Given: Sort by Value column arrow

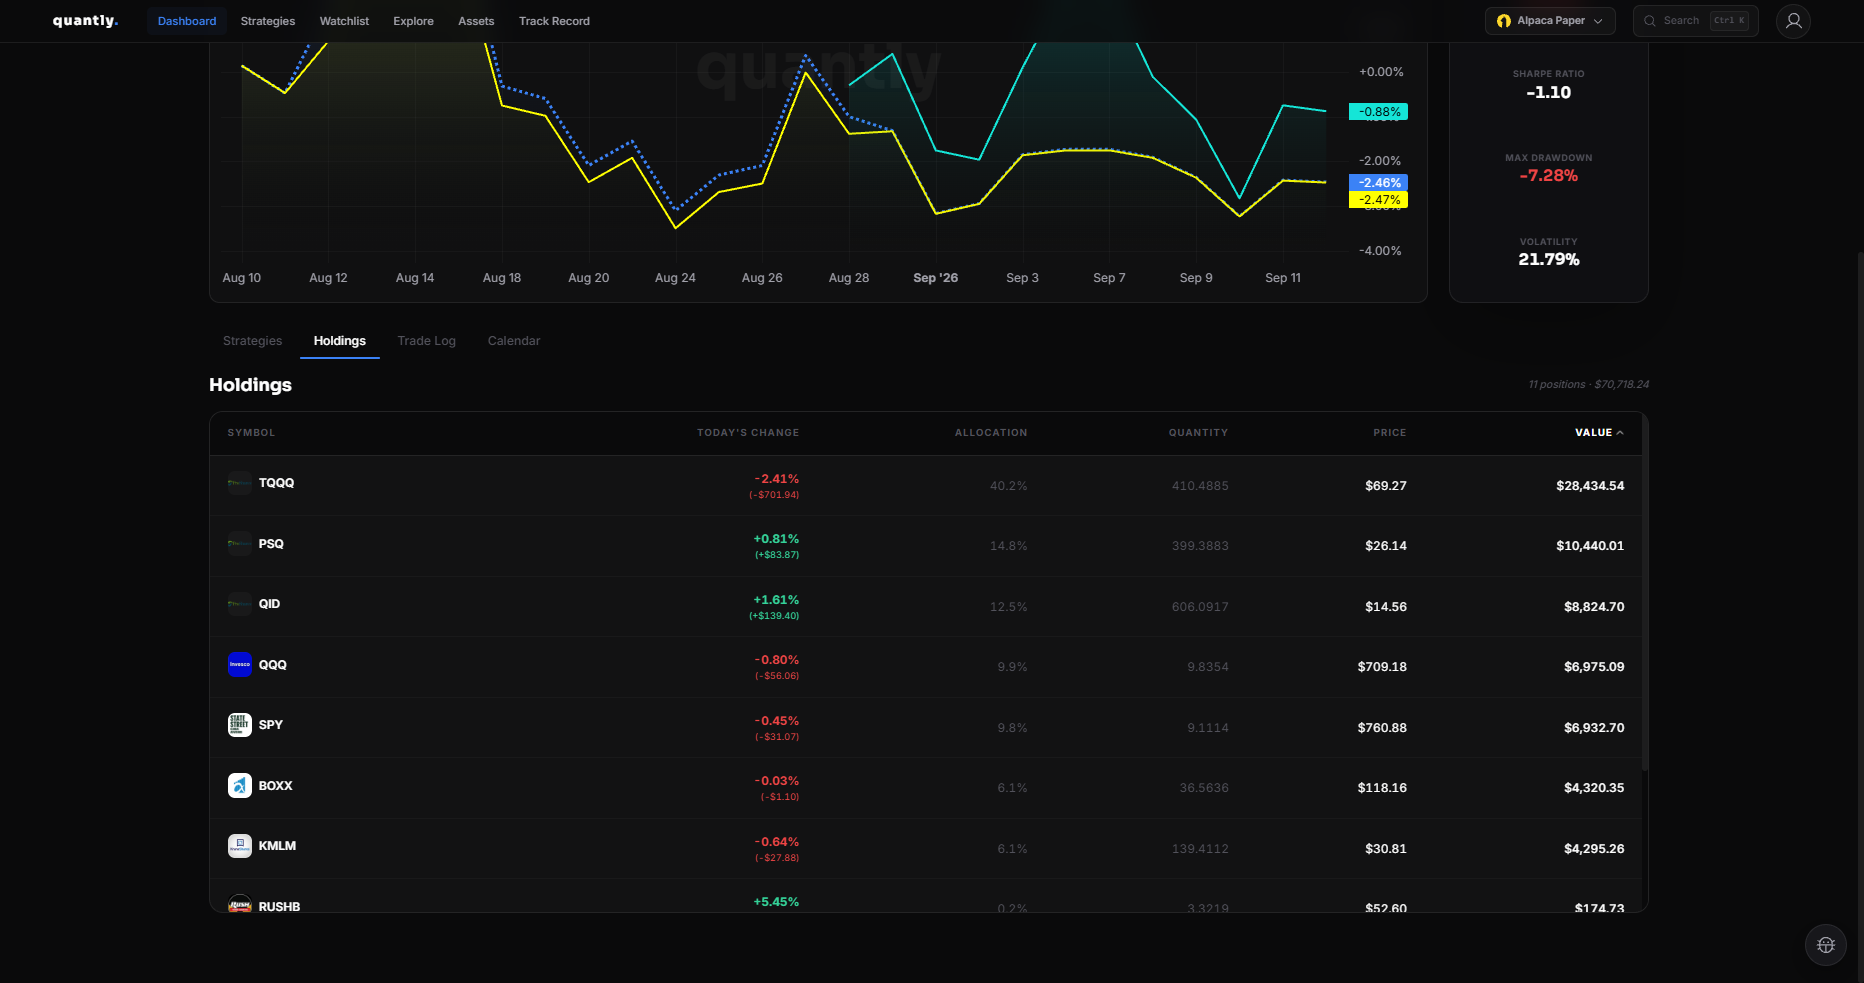Looking at the screenshot, I should pyautogui.click(x=1620, y=433).
